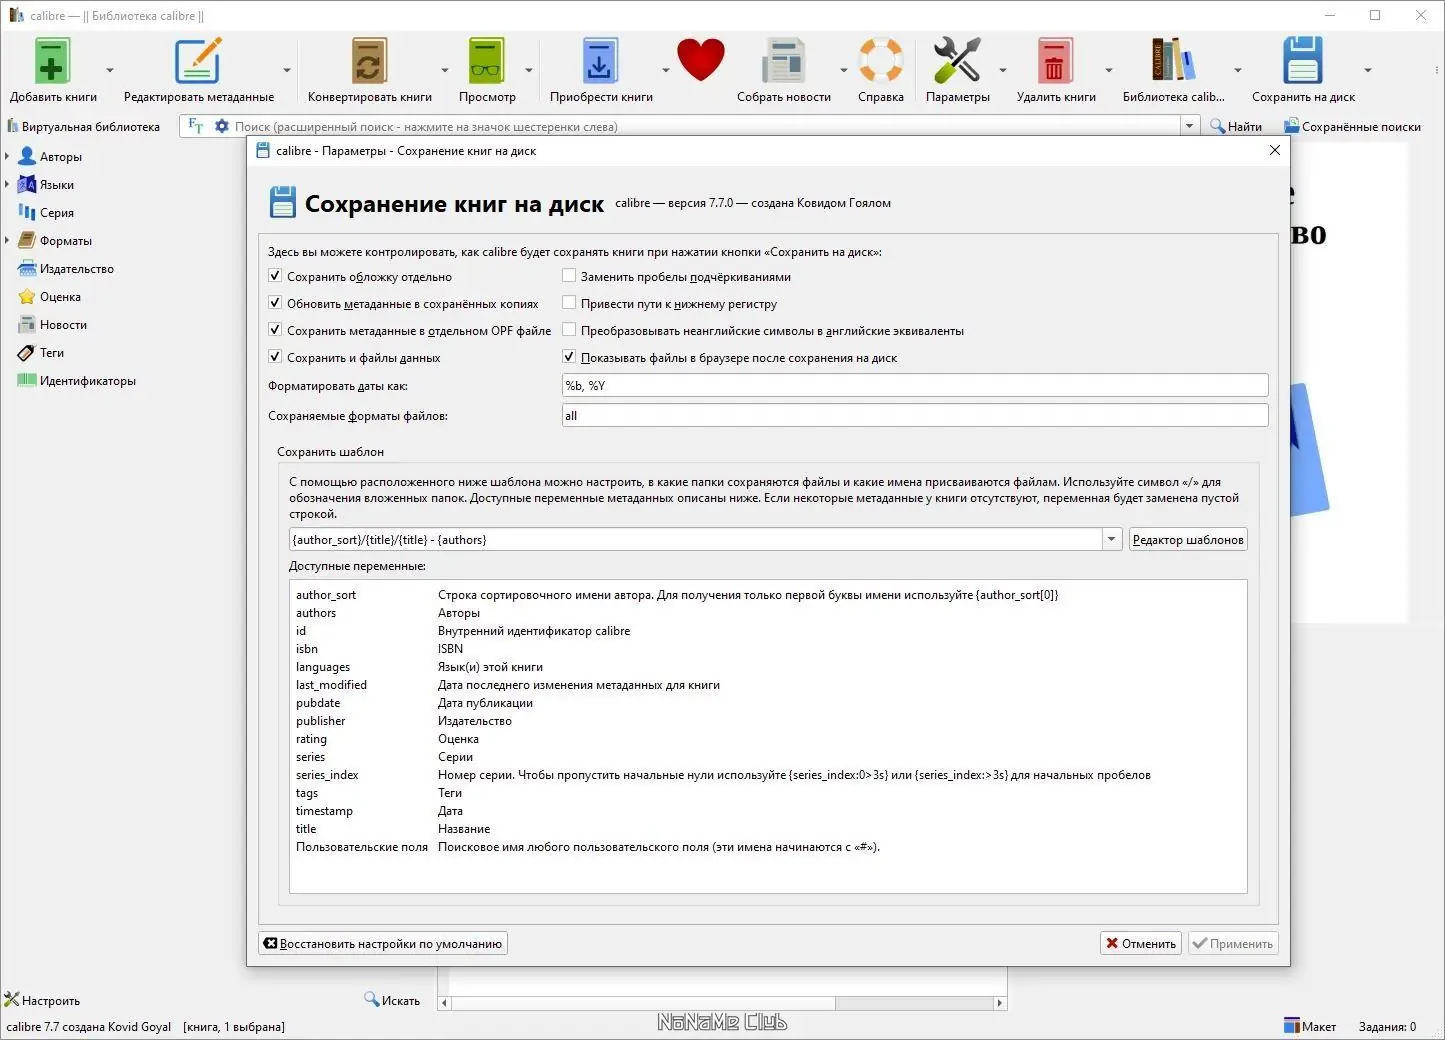Click the Форматы icon in the tag browser
The width and height of the screenshot is (1445, 1040).
(27, 241)
